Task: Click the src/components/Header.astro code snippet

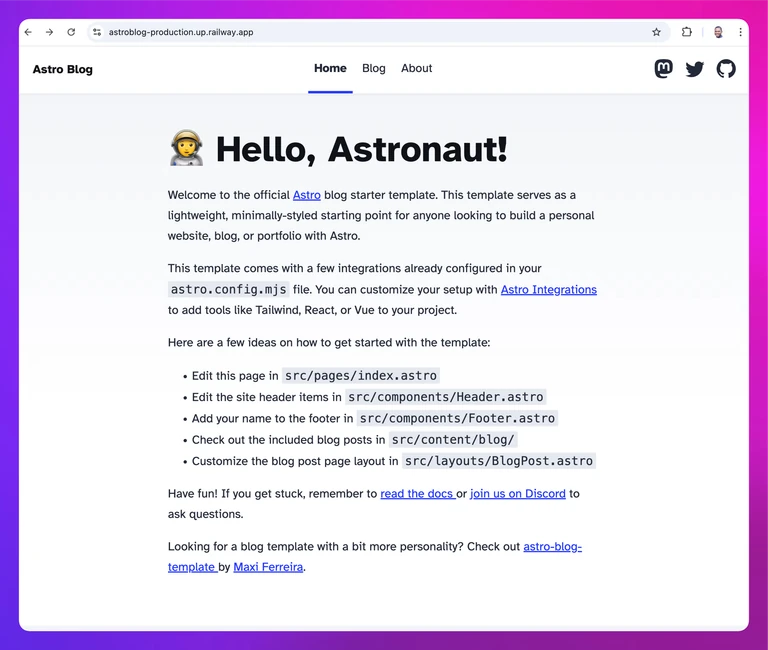Action: (x=446, y=397)
